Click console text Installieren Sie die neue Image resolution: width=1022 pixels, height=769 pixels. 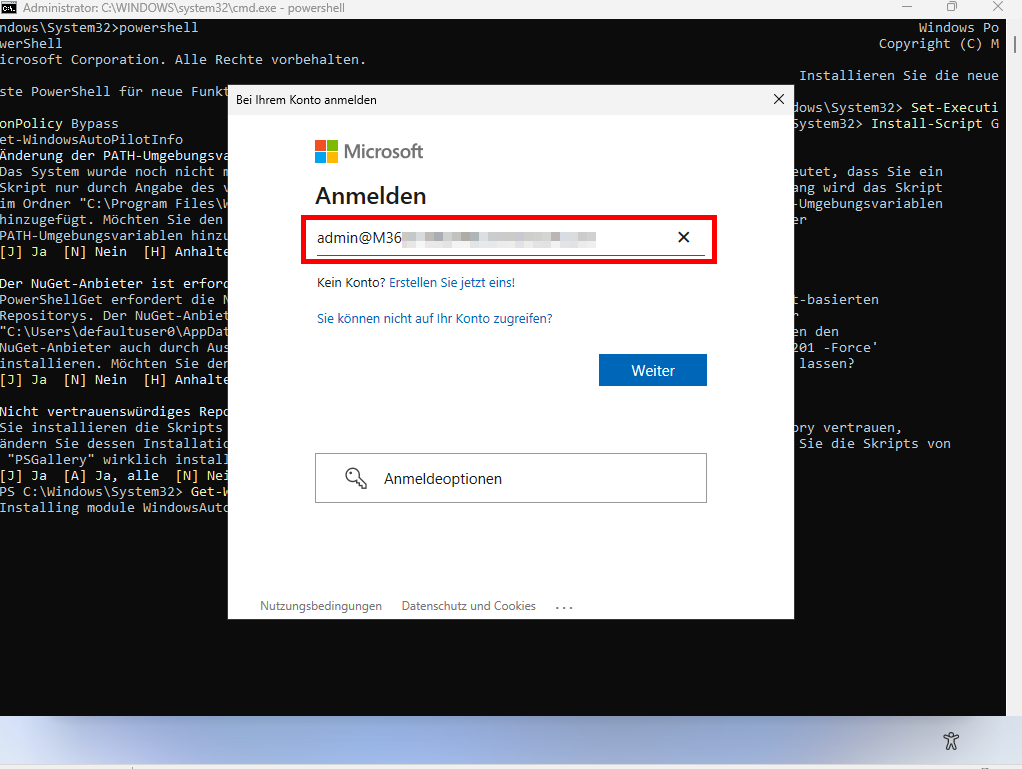[899, 76]
